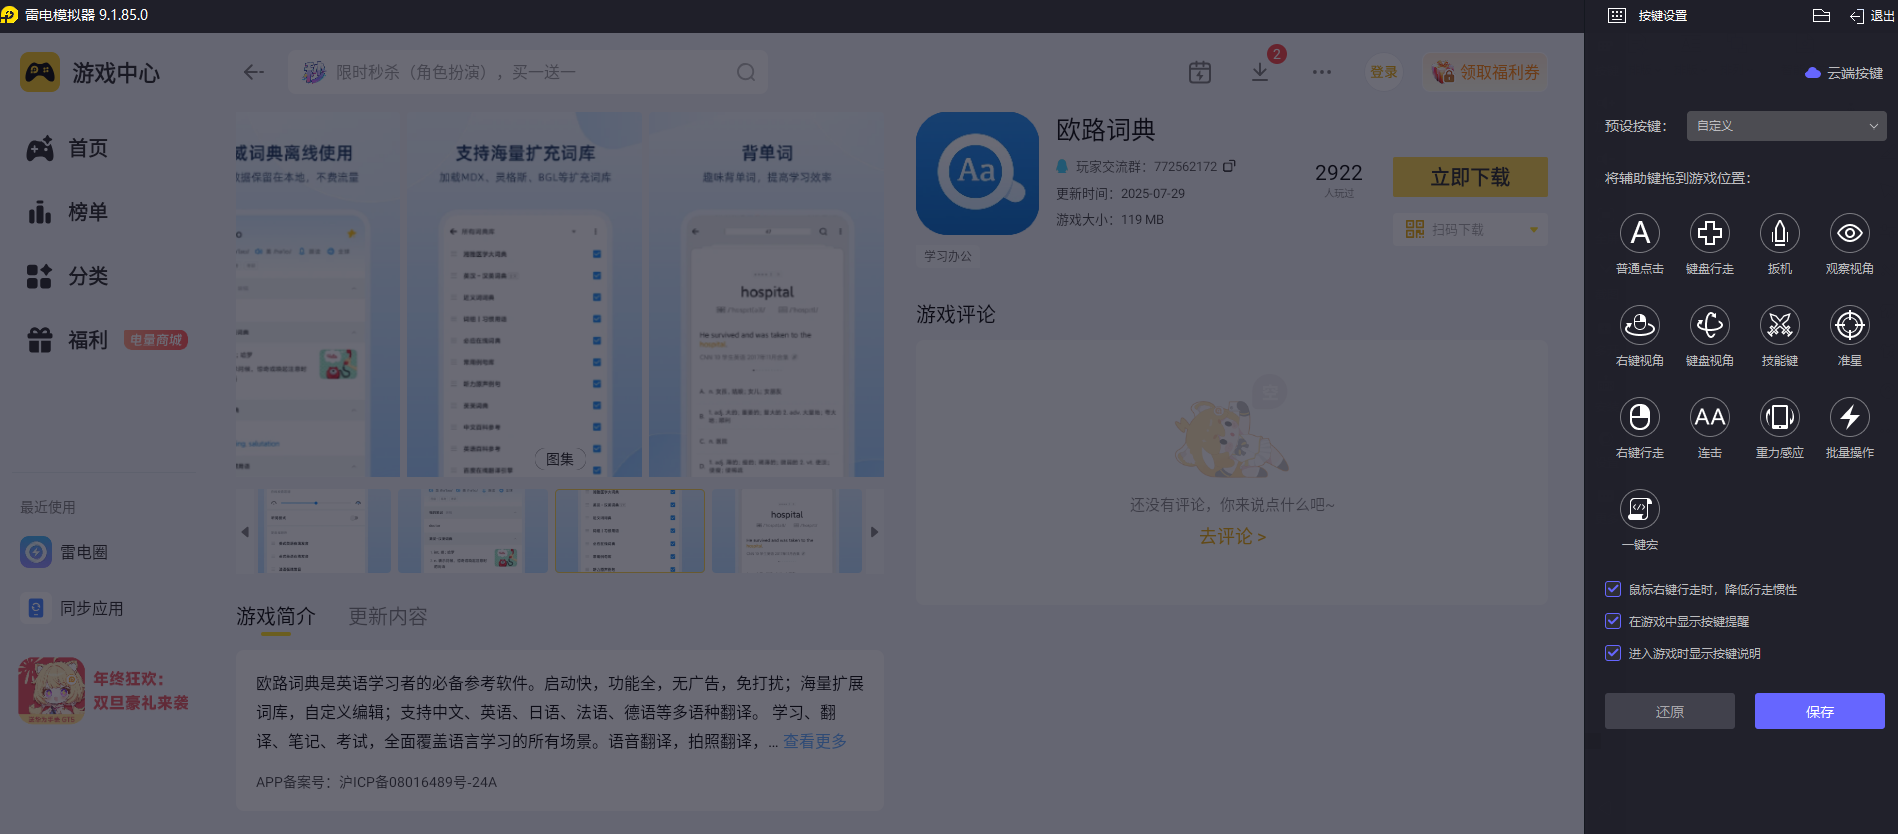This screenshot has width=1898, height=834.
Task: Select the 扳机 trigger key icon
Action: pos(1780,233)
